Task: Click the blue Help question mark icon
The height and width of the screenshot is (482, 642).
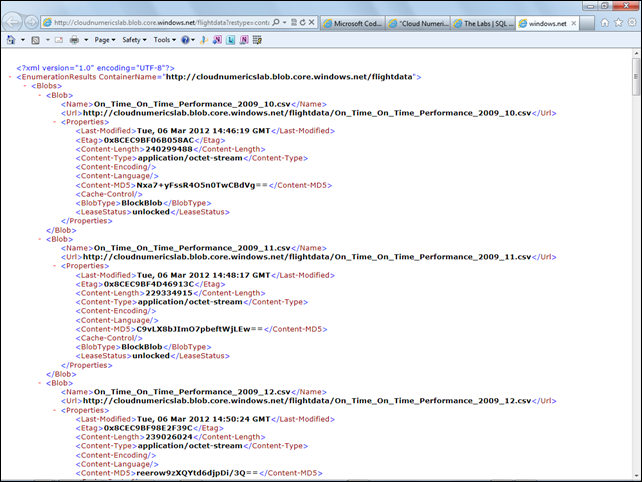Action: [x=185, y=40]
